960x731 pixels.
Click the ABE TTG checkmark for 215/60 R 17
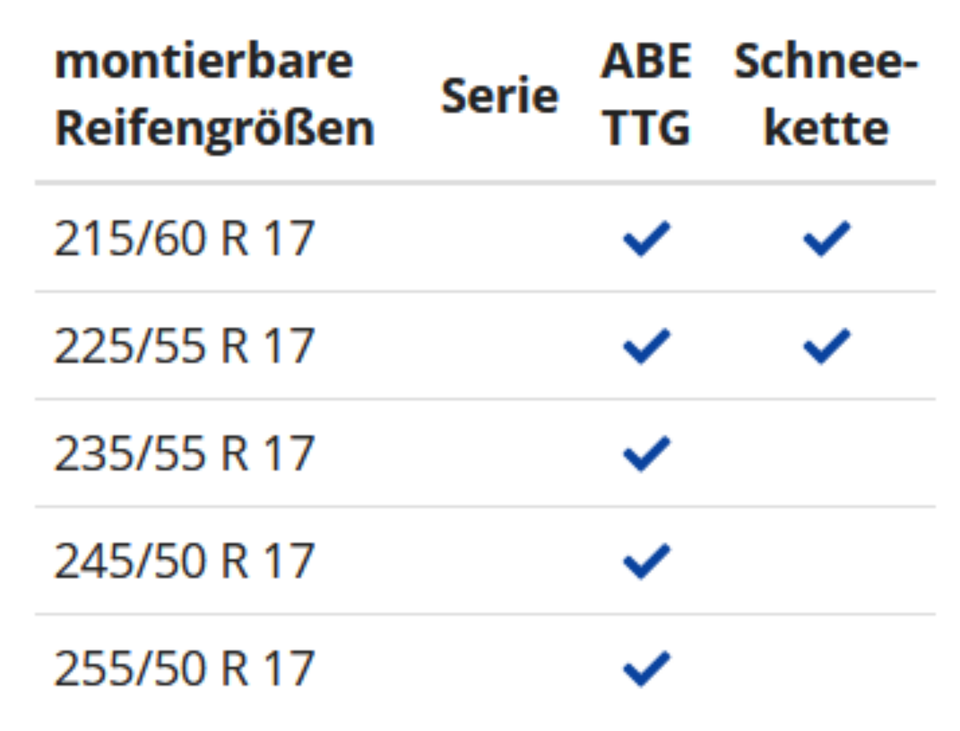(645, 240)
